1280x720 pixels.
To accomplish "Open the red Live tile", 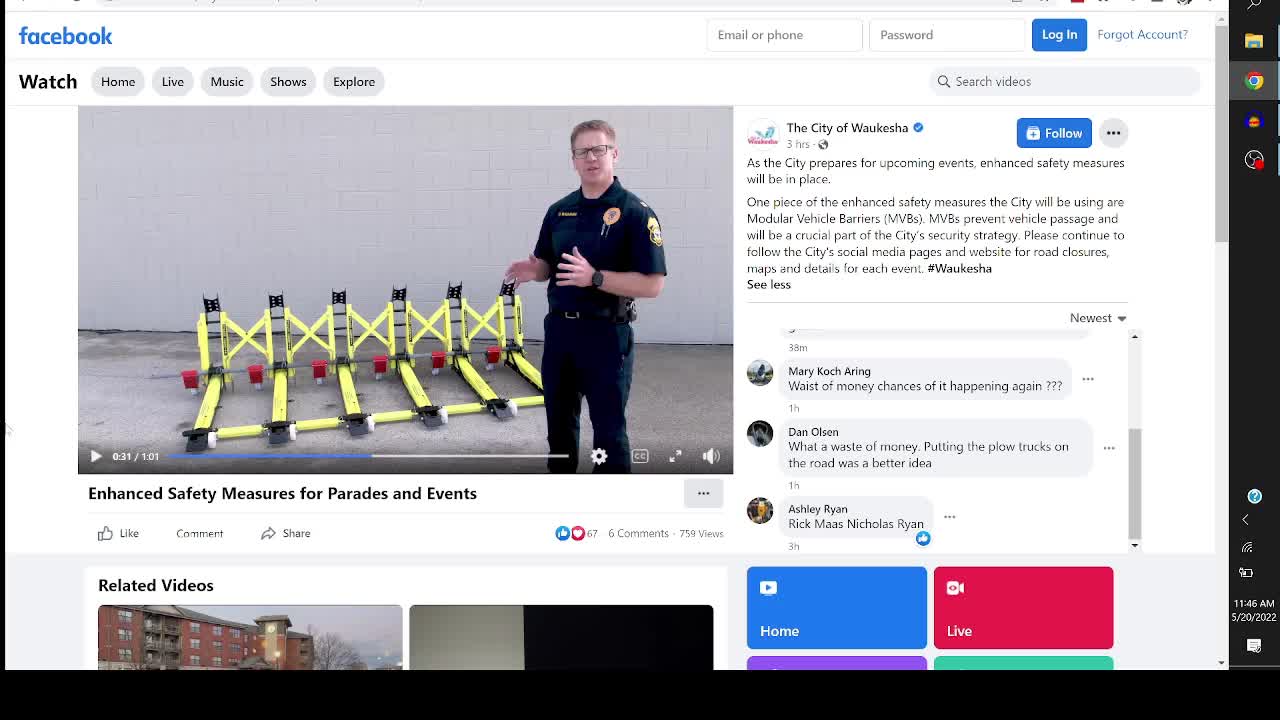I will click(x=1023, y=608).
